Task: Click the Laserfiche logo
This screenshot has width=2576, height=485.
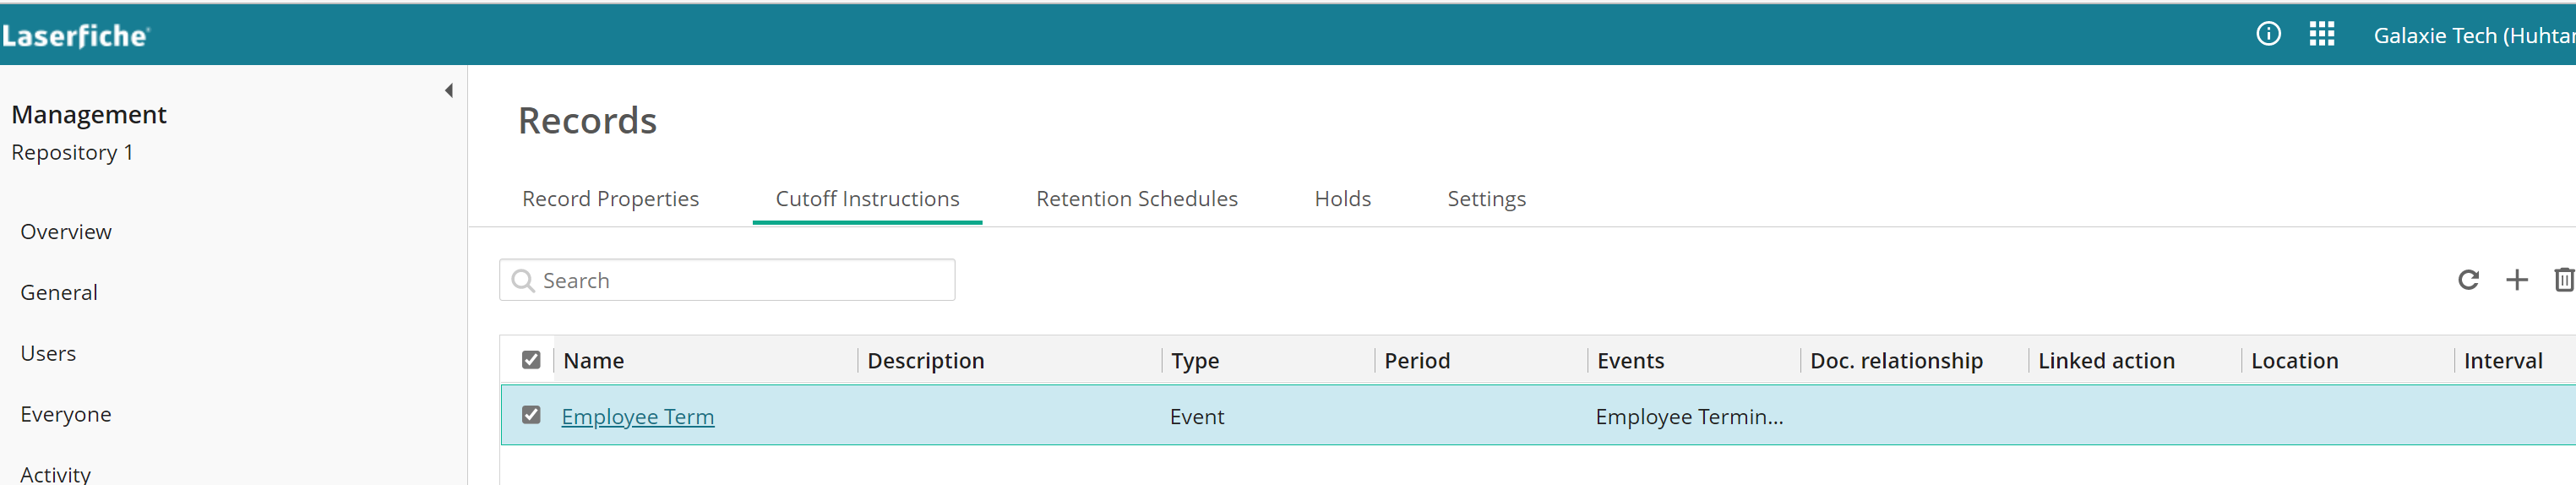Action: 75,36
